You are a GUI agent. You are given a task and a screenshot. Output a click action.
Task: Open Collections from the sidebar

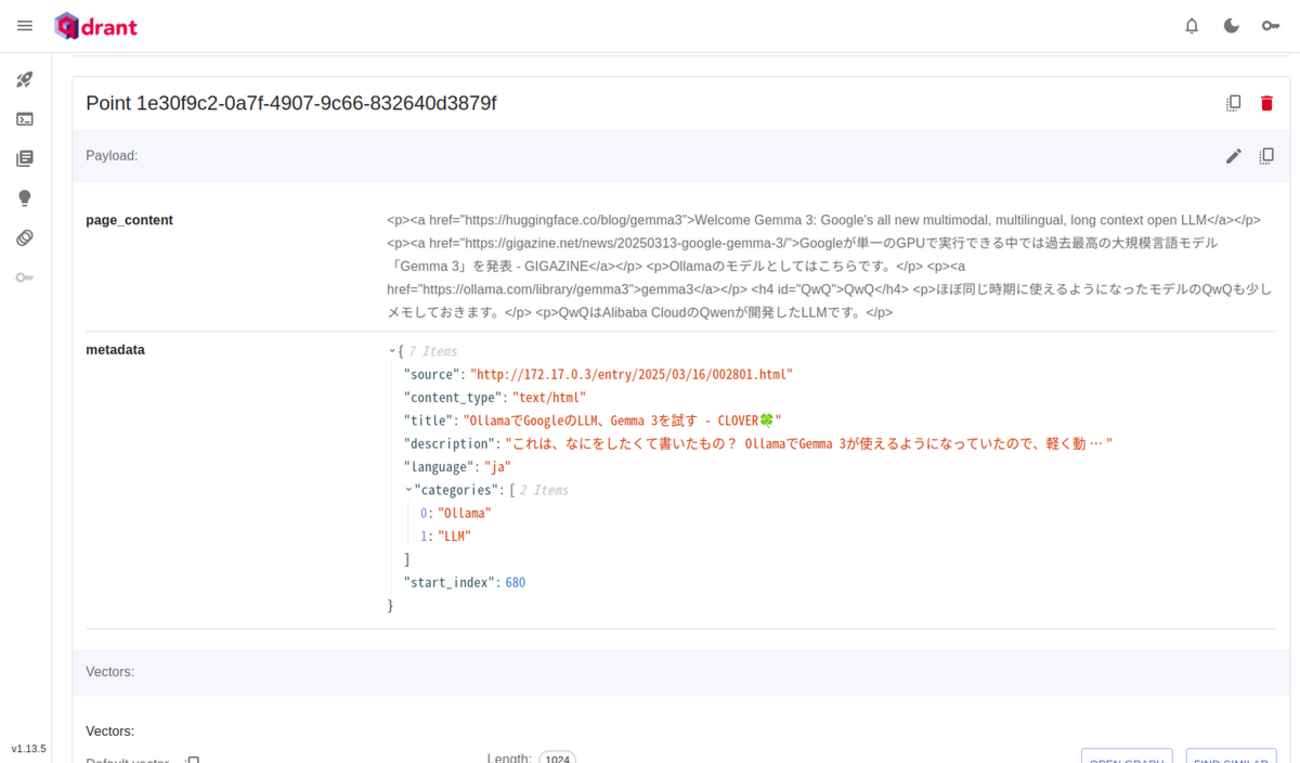(x=25, y=158)
